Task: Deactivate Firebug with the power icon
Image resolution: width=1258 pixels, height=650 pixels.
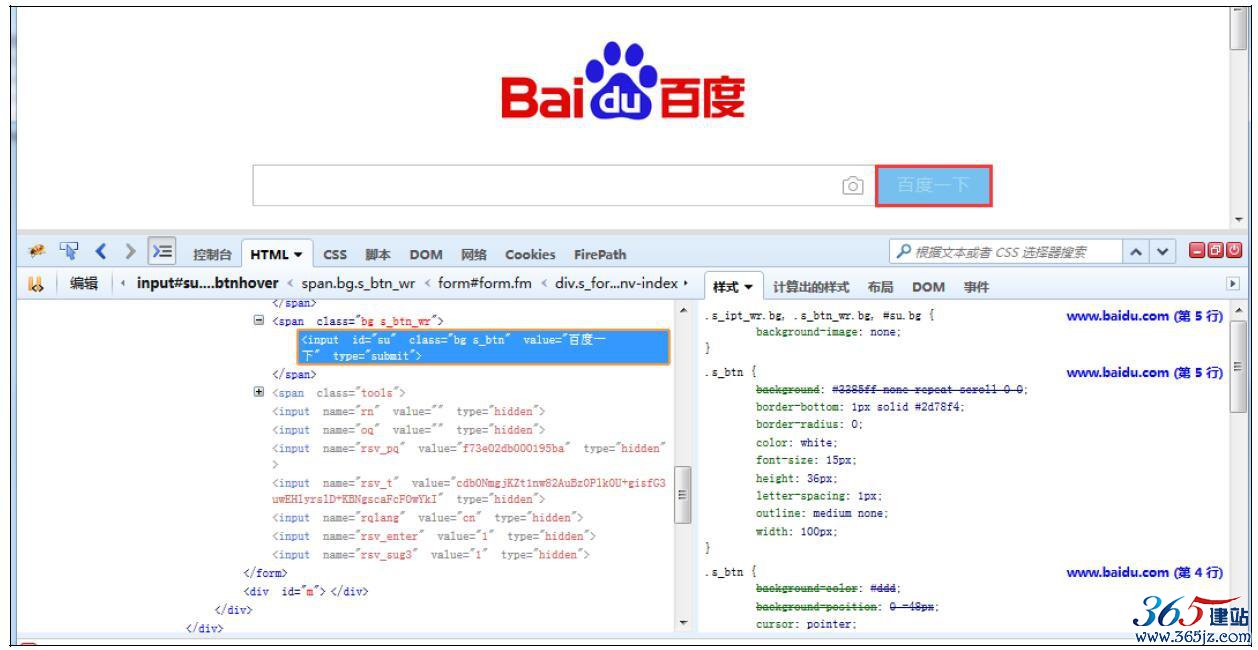Action: [1233, 252]
